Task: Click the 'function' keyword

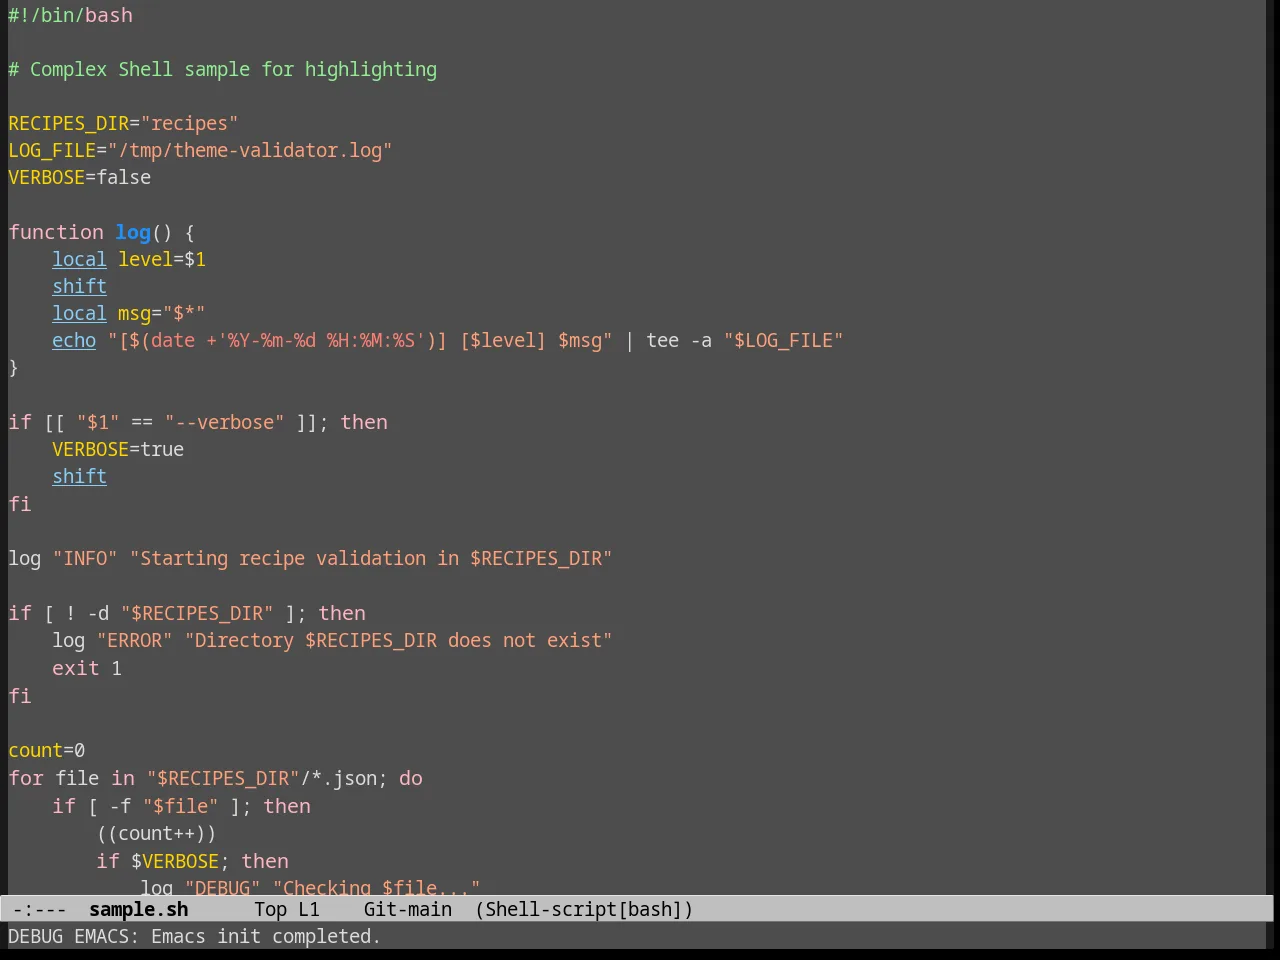Action: point(56,232)
